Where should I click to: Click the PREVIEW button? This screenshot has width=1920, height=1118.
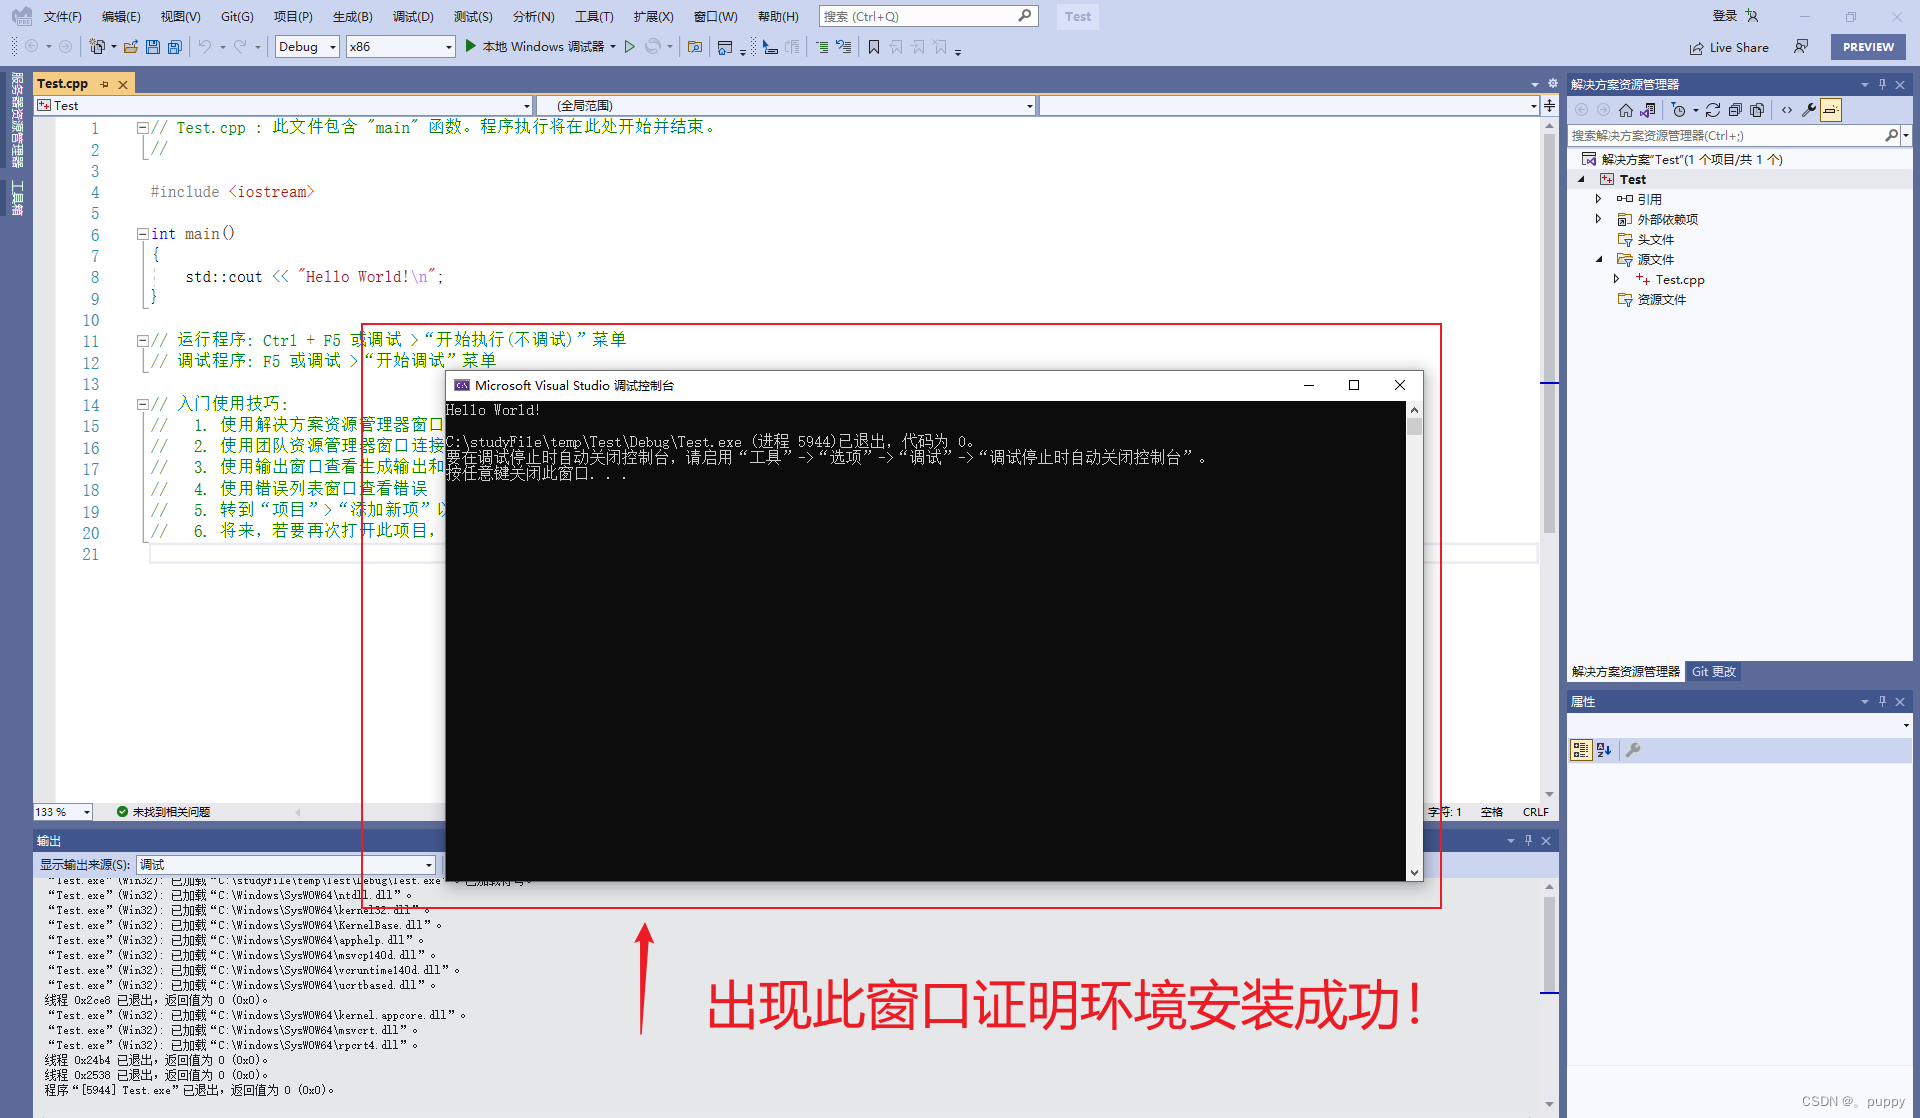pos(1867,46)
